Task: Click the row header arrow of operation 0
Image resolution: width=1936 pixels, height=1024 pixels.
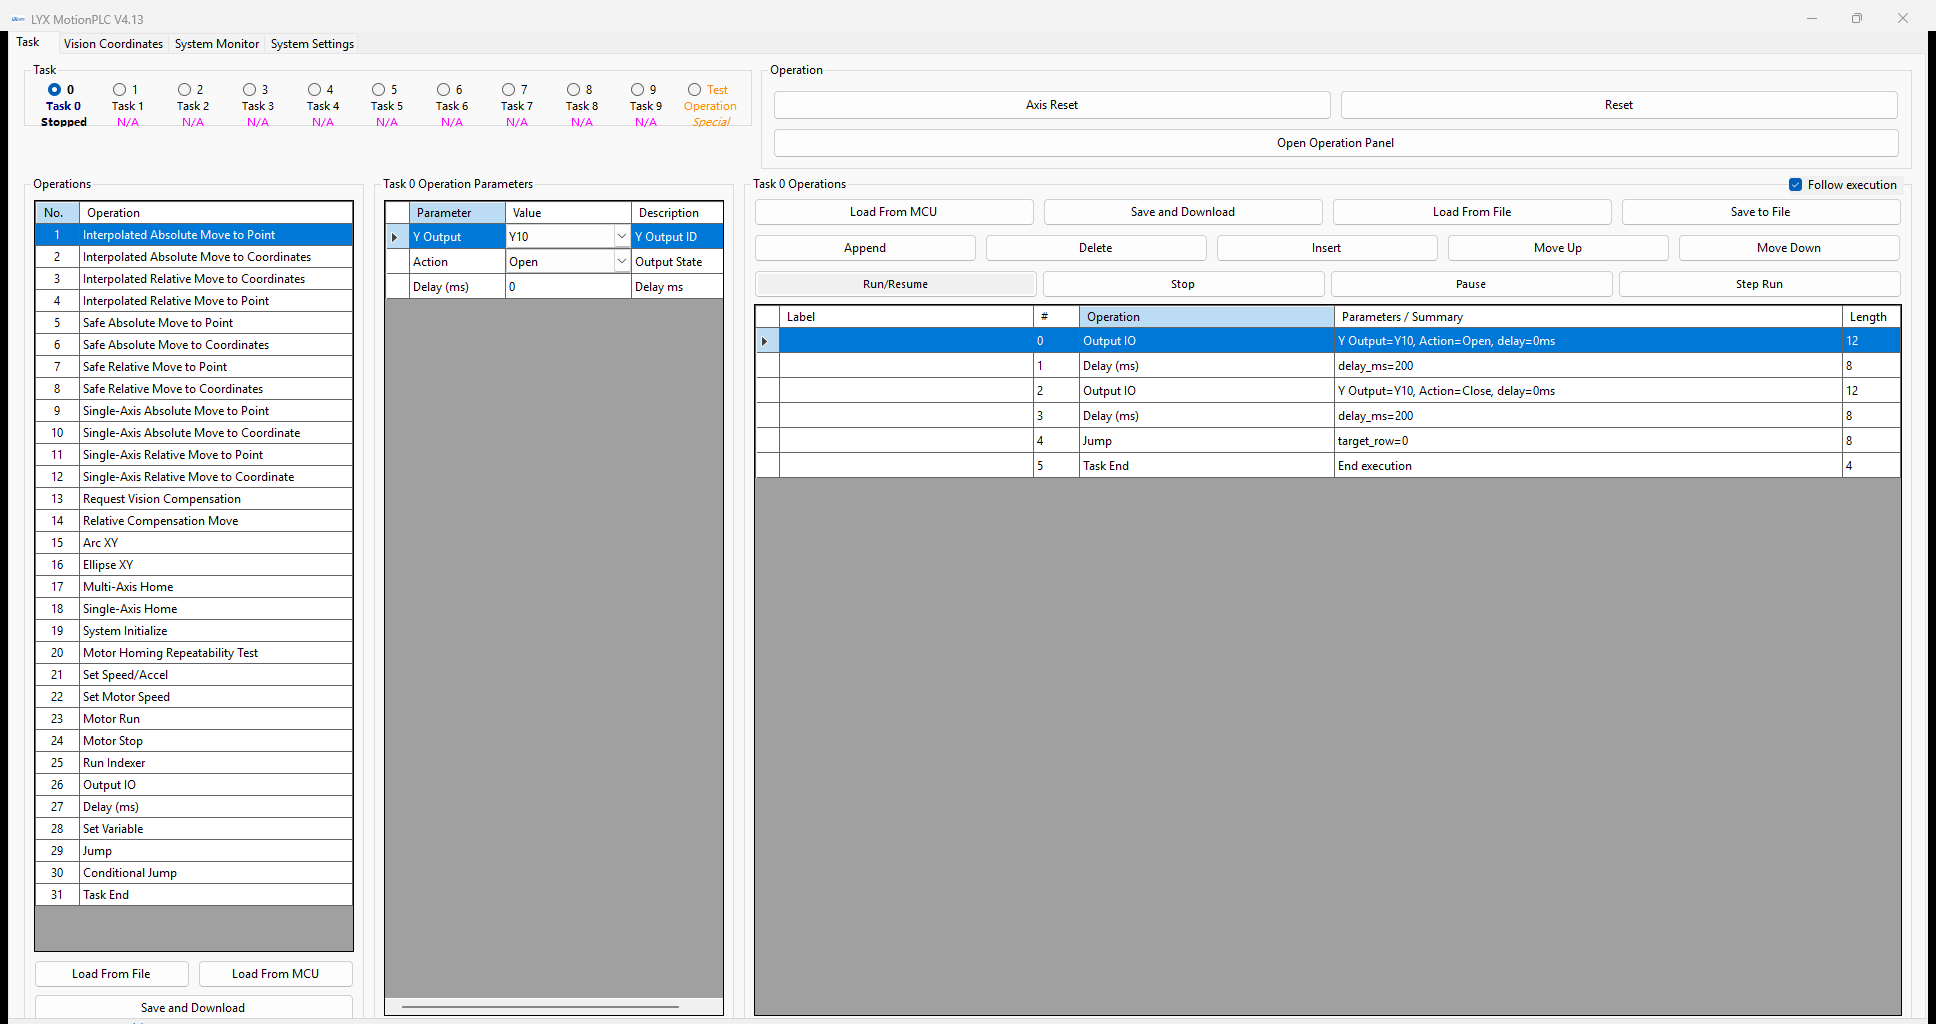Action: coord(767,341)
